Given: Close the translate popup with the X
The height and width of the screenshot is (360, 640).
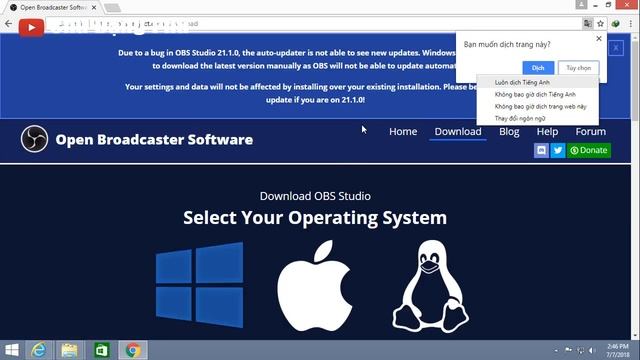Looking at the screenshot, I should click(599, 38).
